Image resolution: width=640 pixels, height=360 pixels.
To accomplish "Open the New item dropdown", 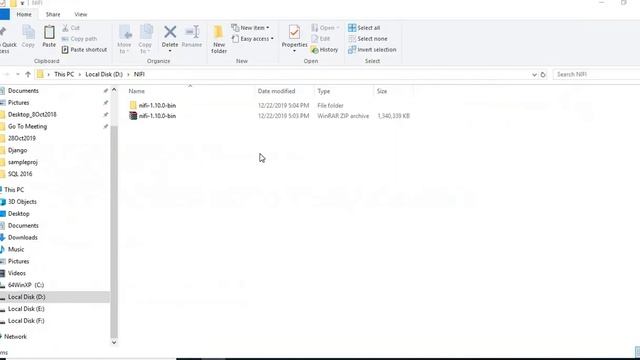I will pyautogui.click(x=250, y=28).
